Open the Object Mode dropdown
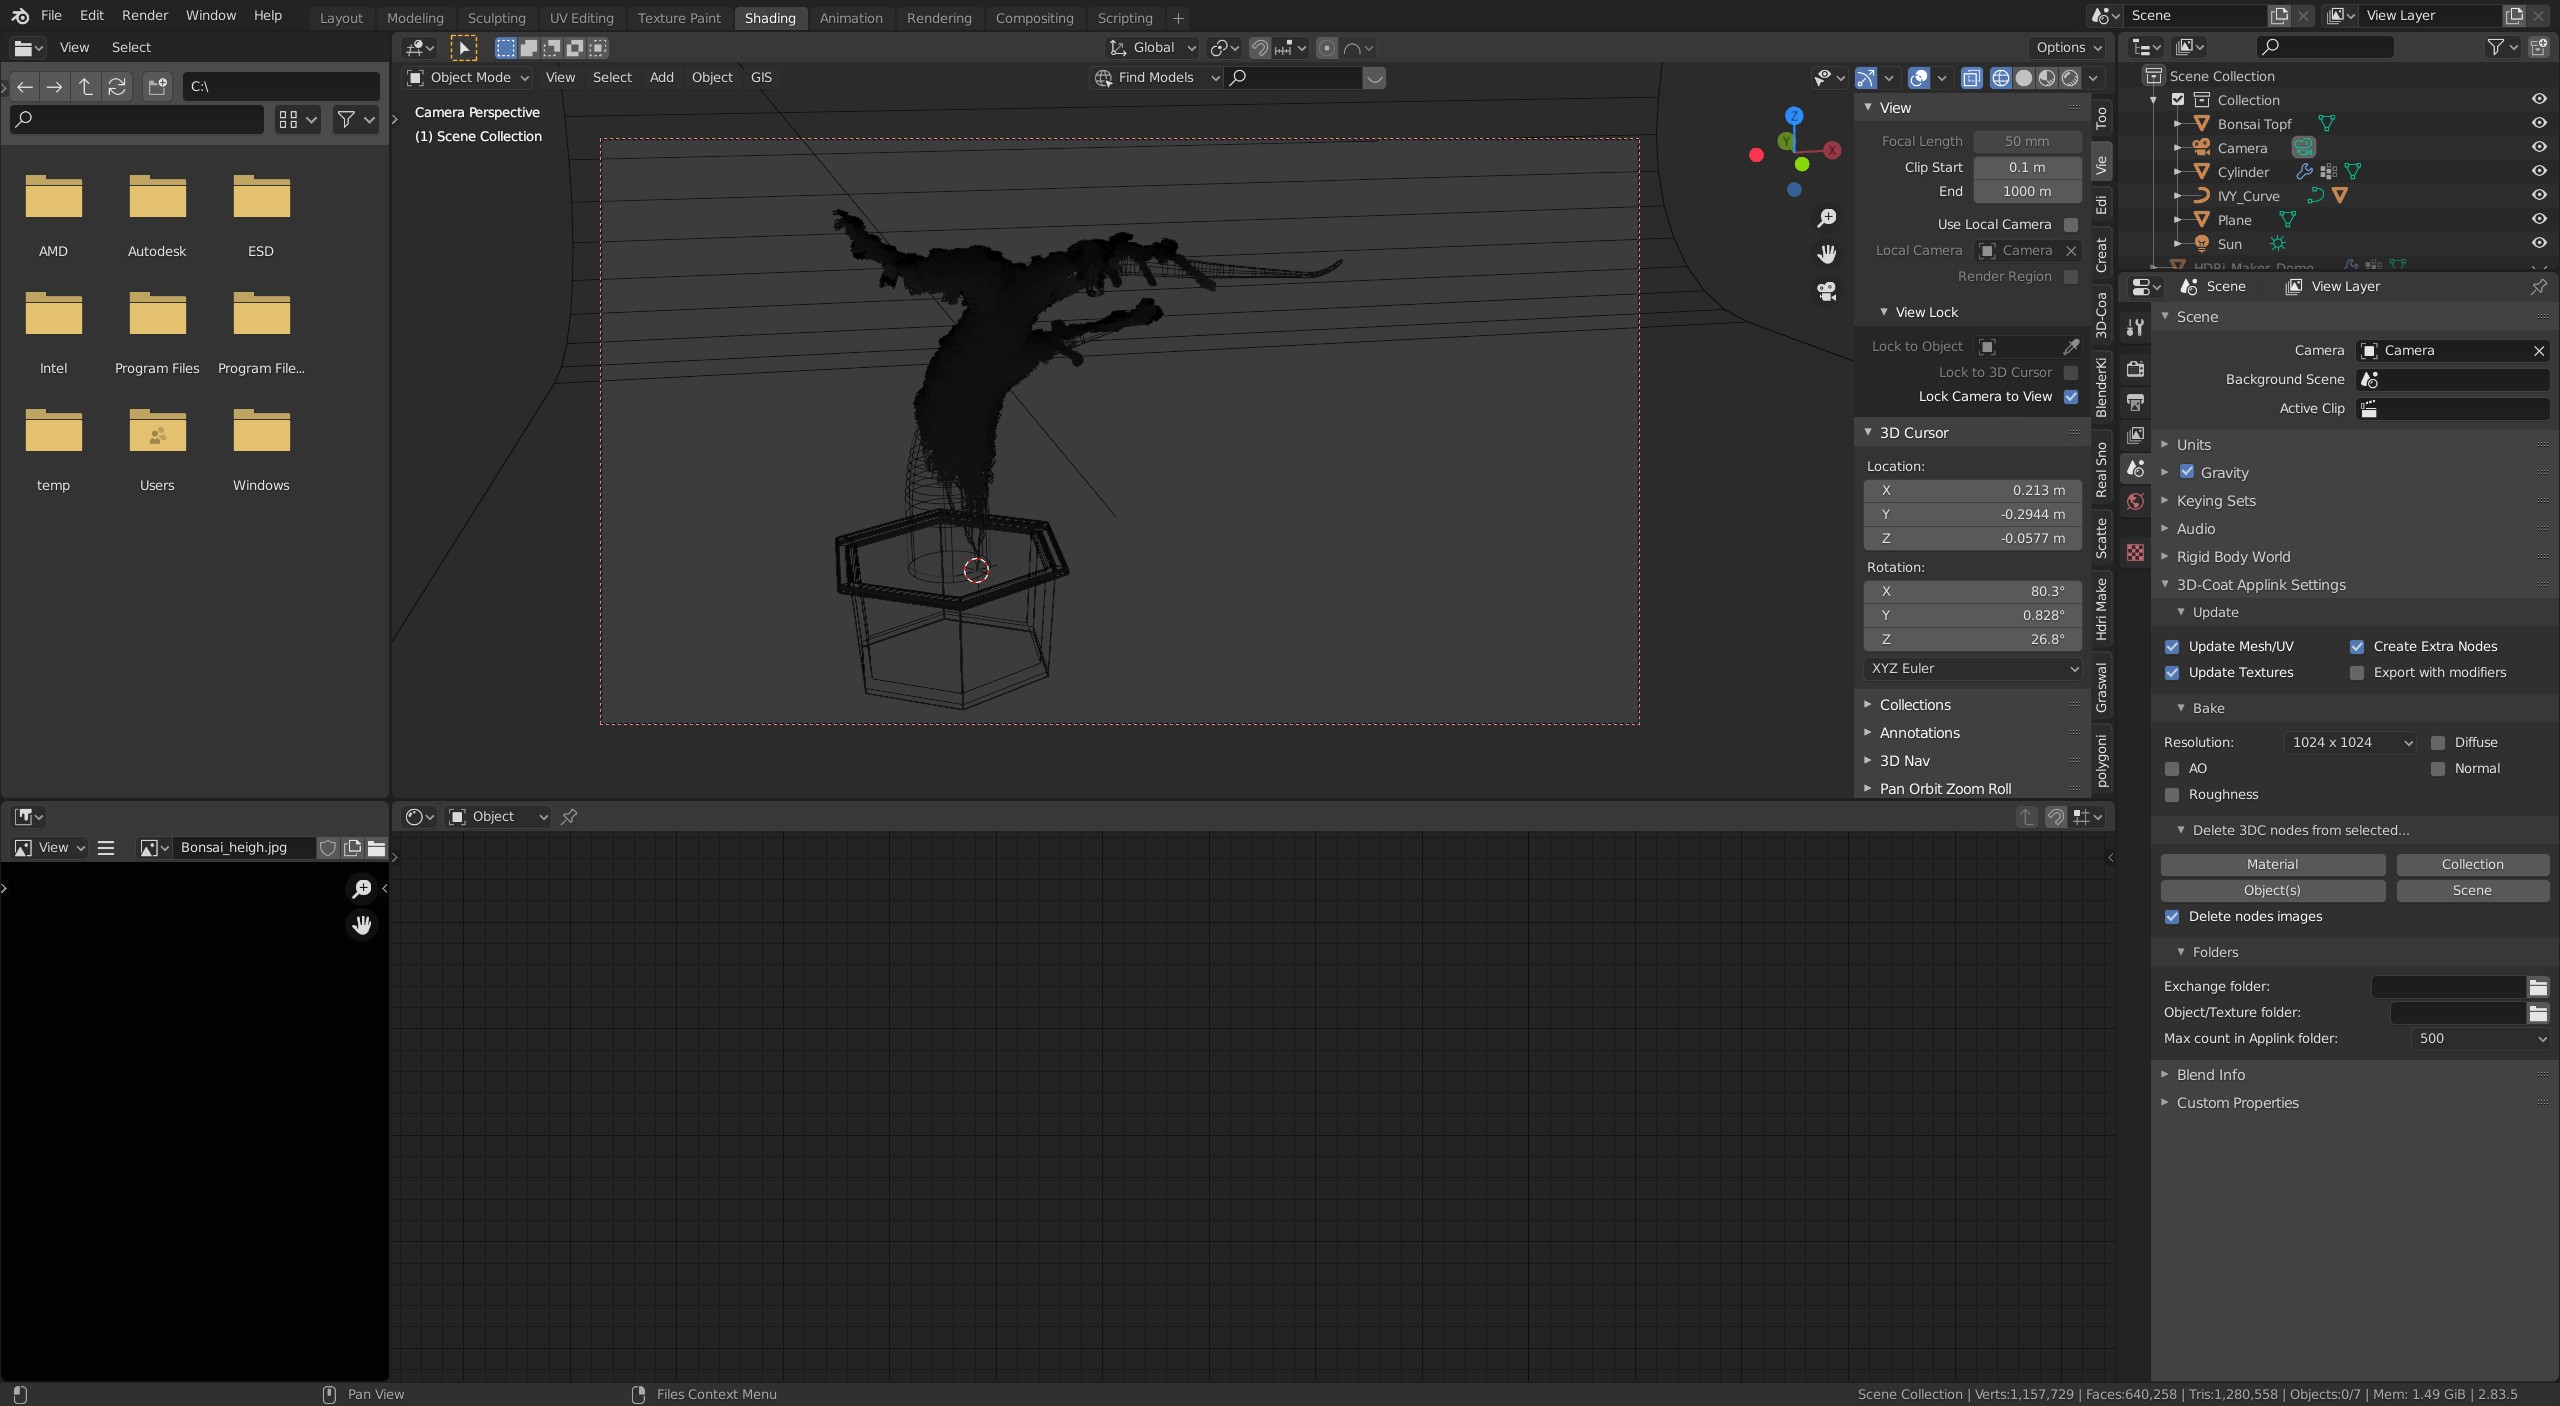The height and width of the screenshot is (1406, 2560). pyautogui.click(x=468, y=78)
